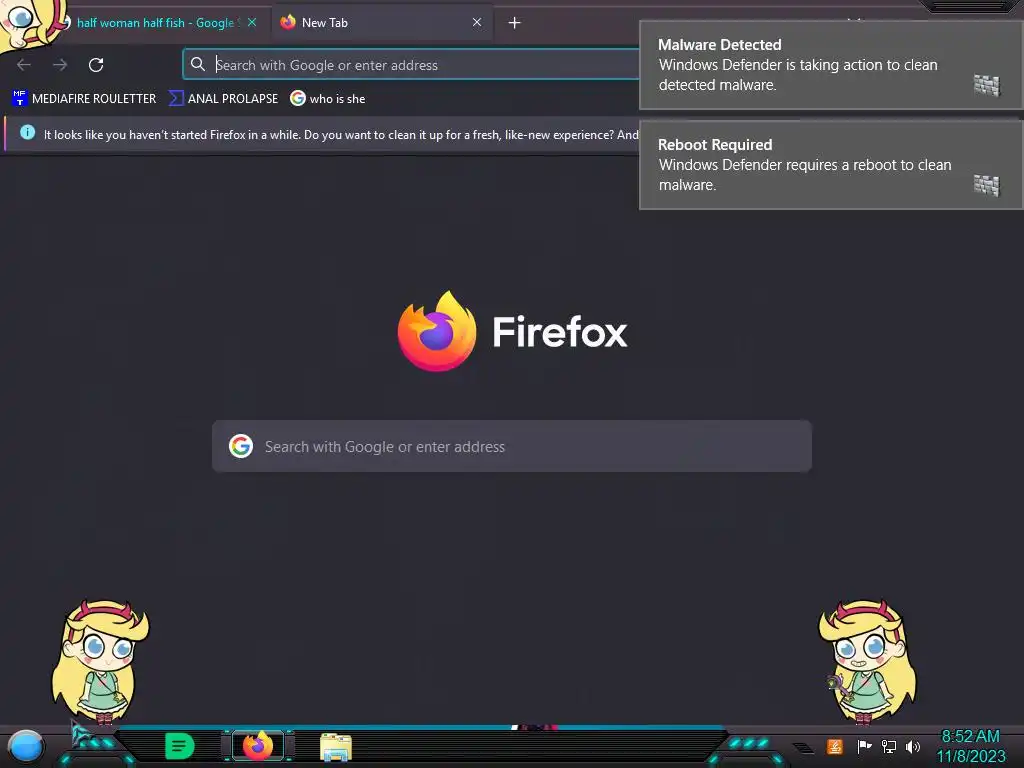
Task: Click the Firefox taskbar button
Action: click(x=258, y=746)
